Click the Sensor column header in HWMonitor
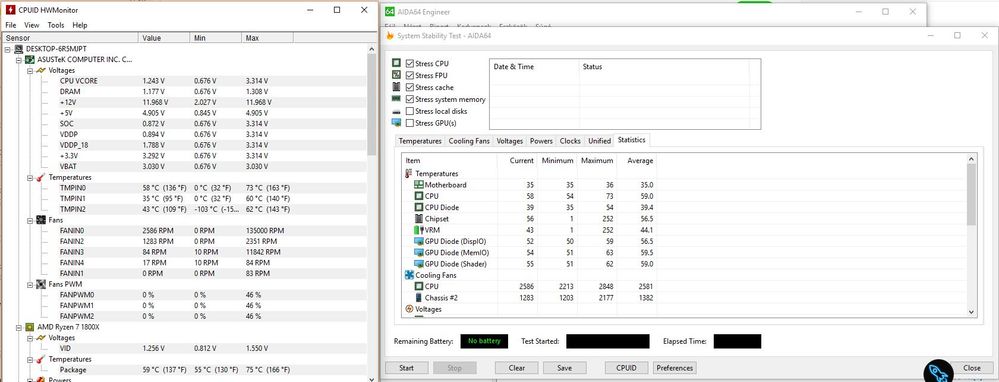Screen dimensions: 999x382 [70, 38]
